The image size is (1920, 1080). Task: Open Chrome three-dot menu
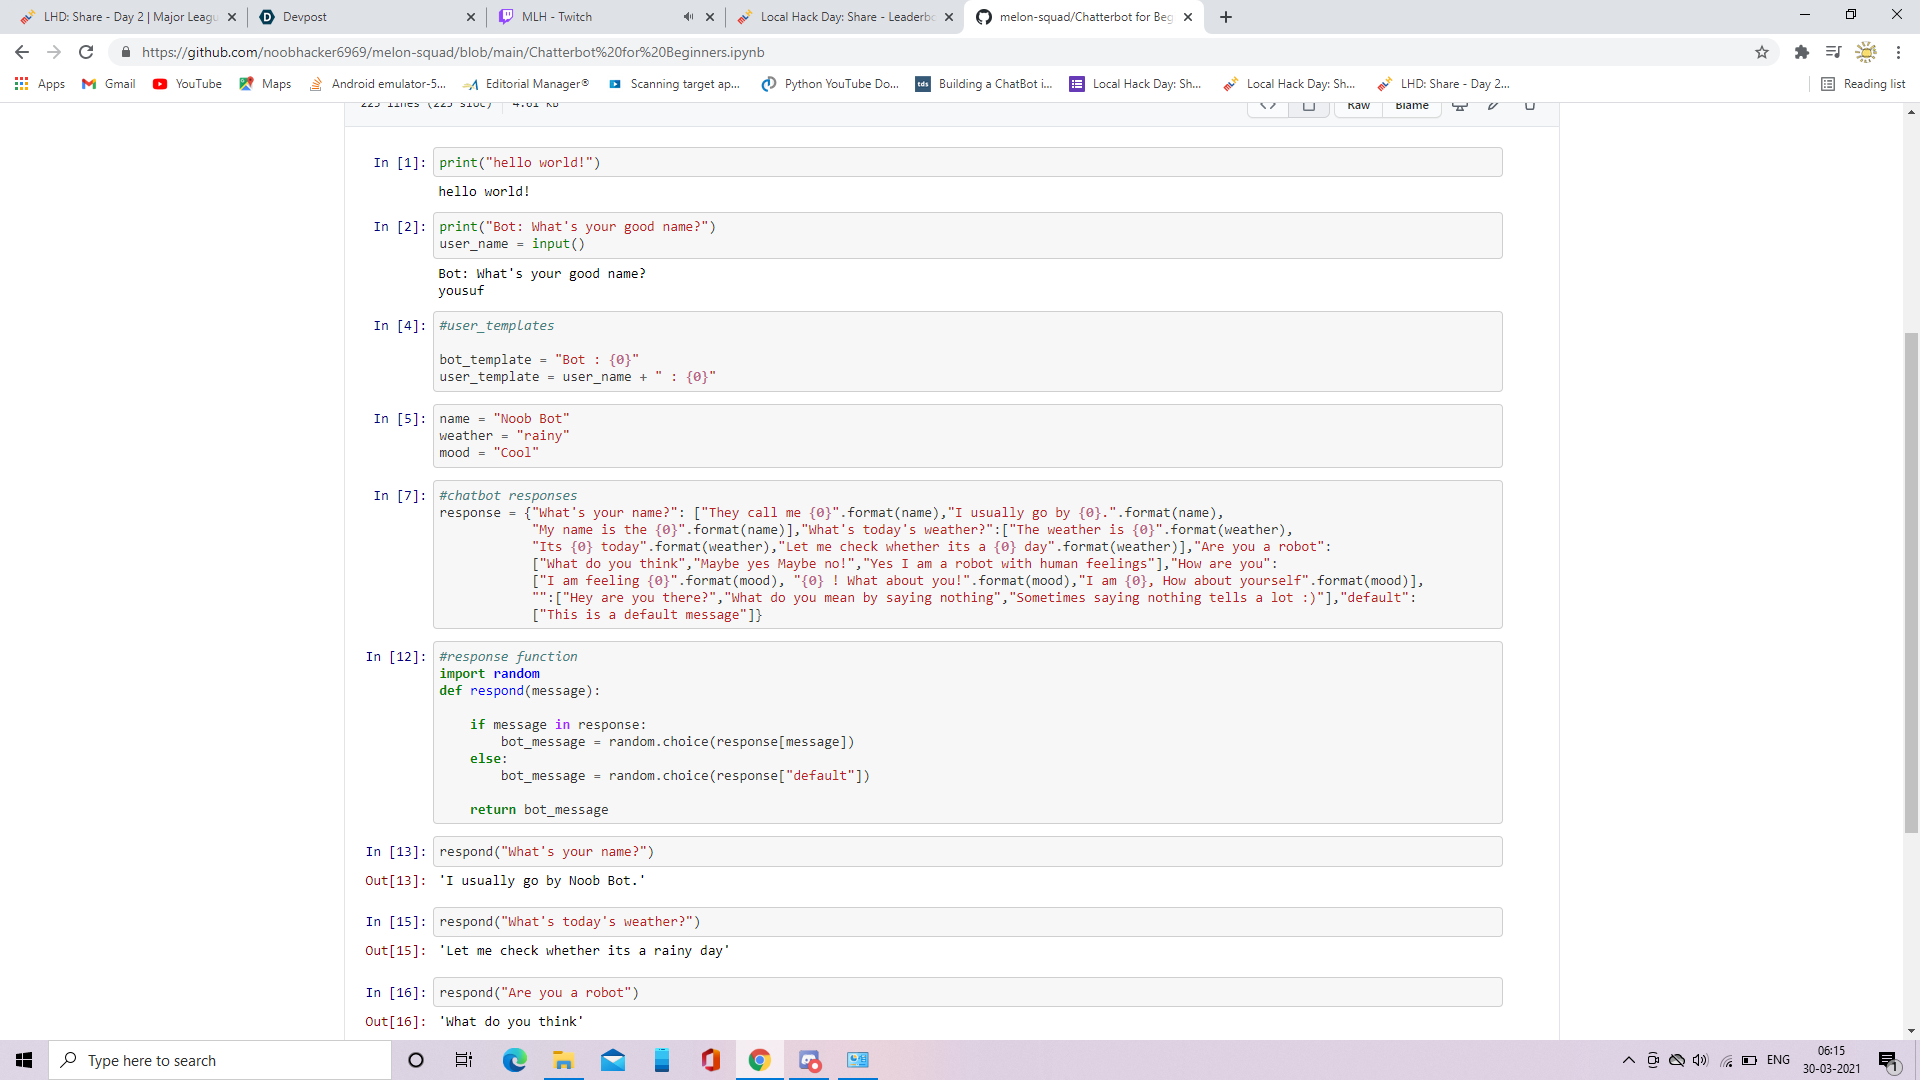[x=1898, y=52]
